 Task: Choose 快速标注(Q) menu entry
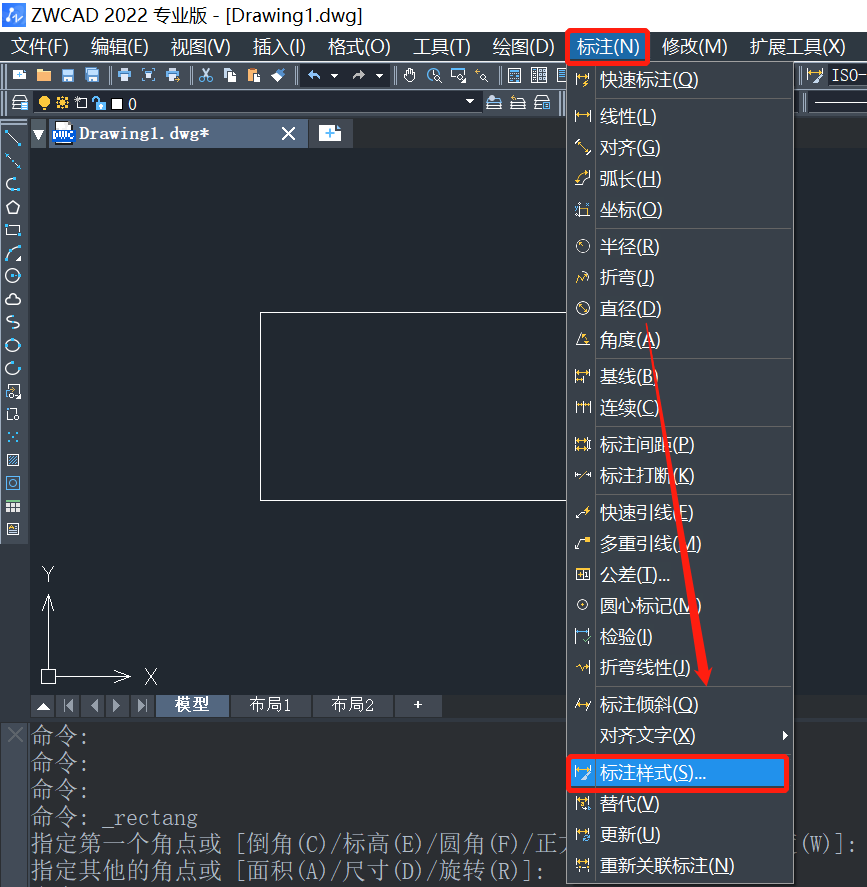pos(679,80)
